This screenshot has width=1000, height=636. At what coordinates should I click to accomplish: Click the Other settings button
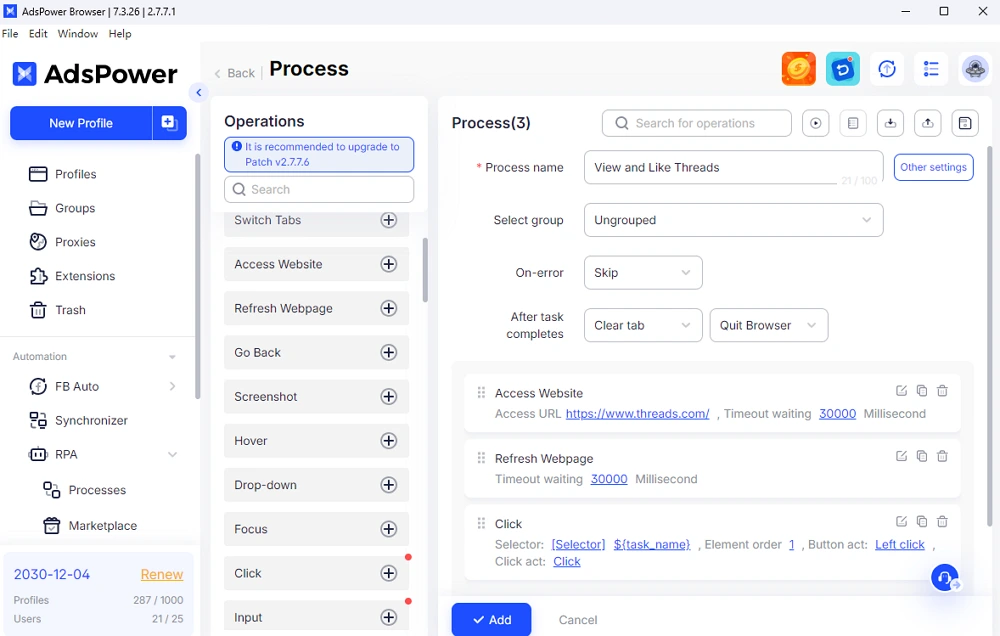933,168
